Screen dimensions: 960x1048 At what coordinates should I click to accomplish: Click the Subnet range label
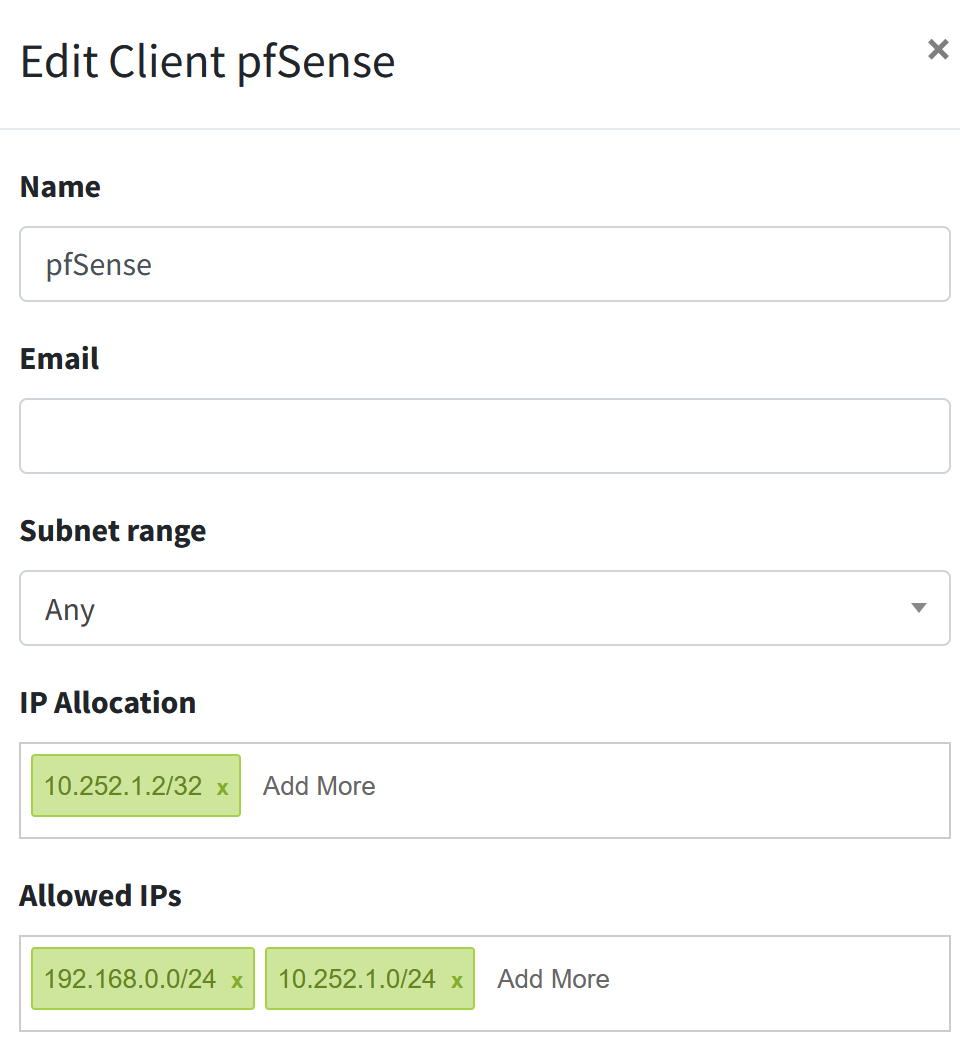[113, 531]
